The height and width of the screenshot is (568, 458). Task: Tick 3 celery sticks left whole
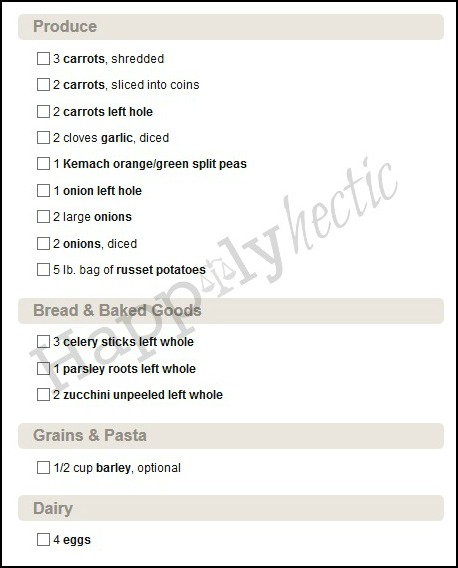[43, 342]
